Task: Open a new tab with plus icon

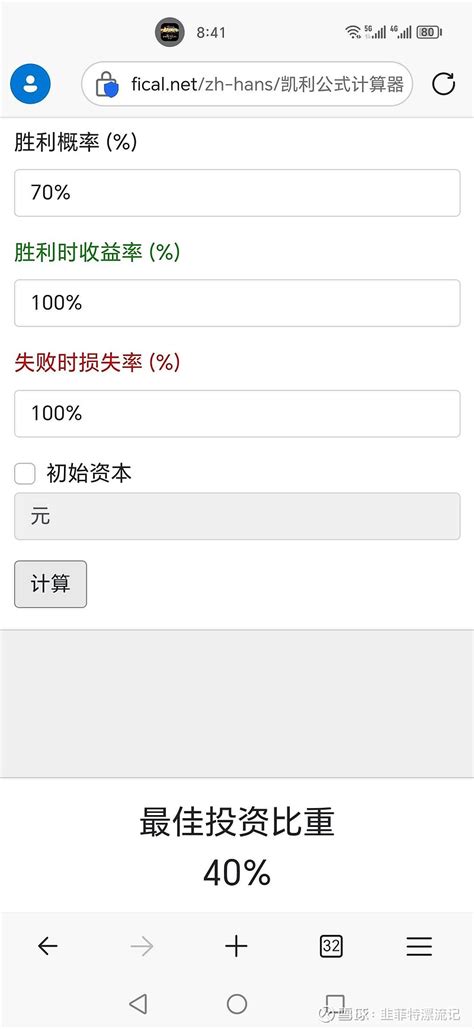Action: pos(236,946)
